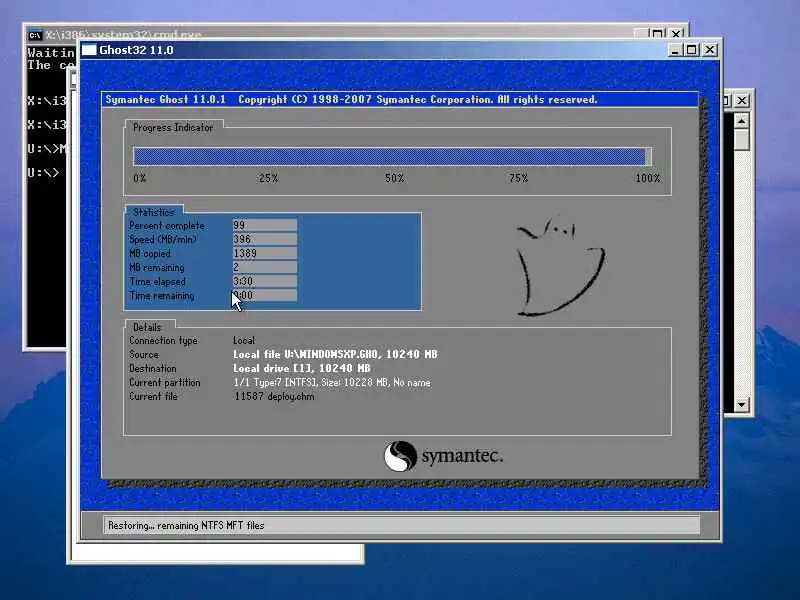Click the Connection type value Local
This screenshot has width=800, height=600.
[x=244, y=340]
